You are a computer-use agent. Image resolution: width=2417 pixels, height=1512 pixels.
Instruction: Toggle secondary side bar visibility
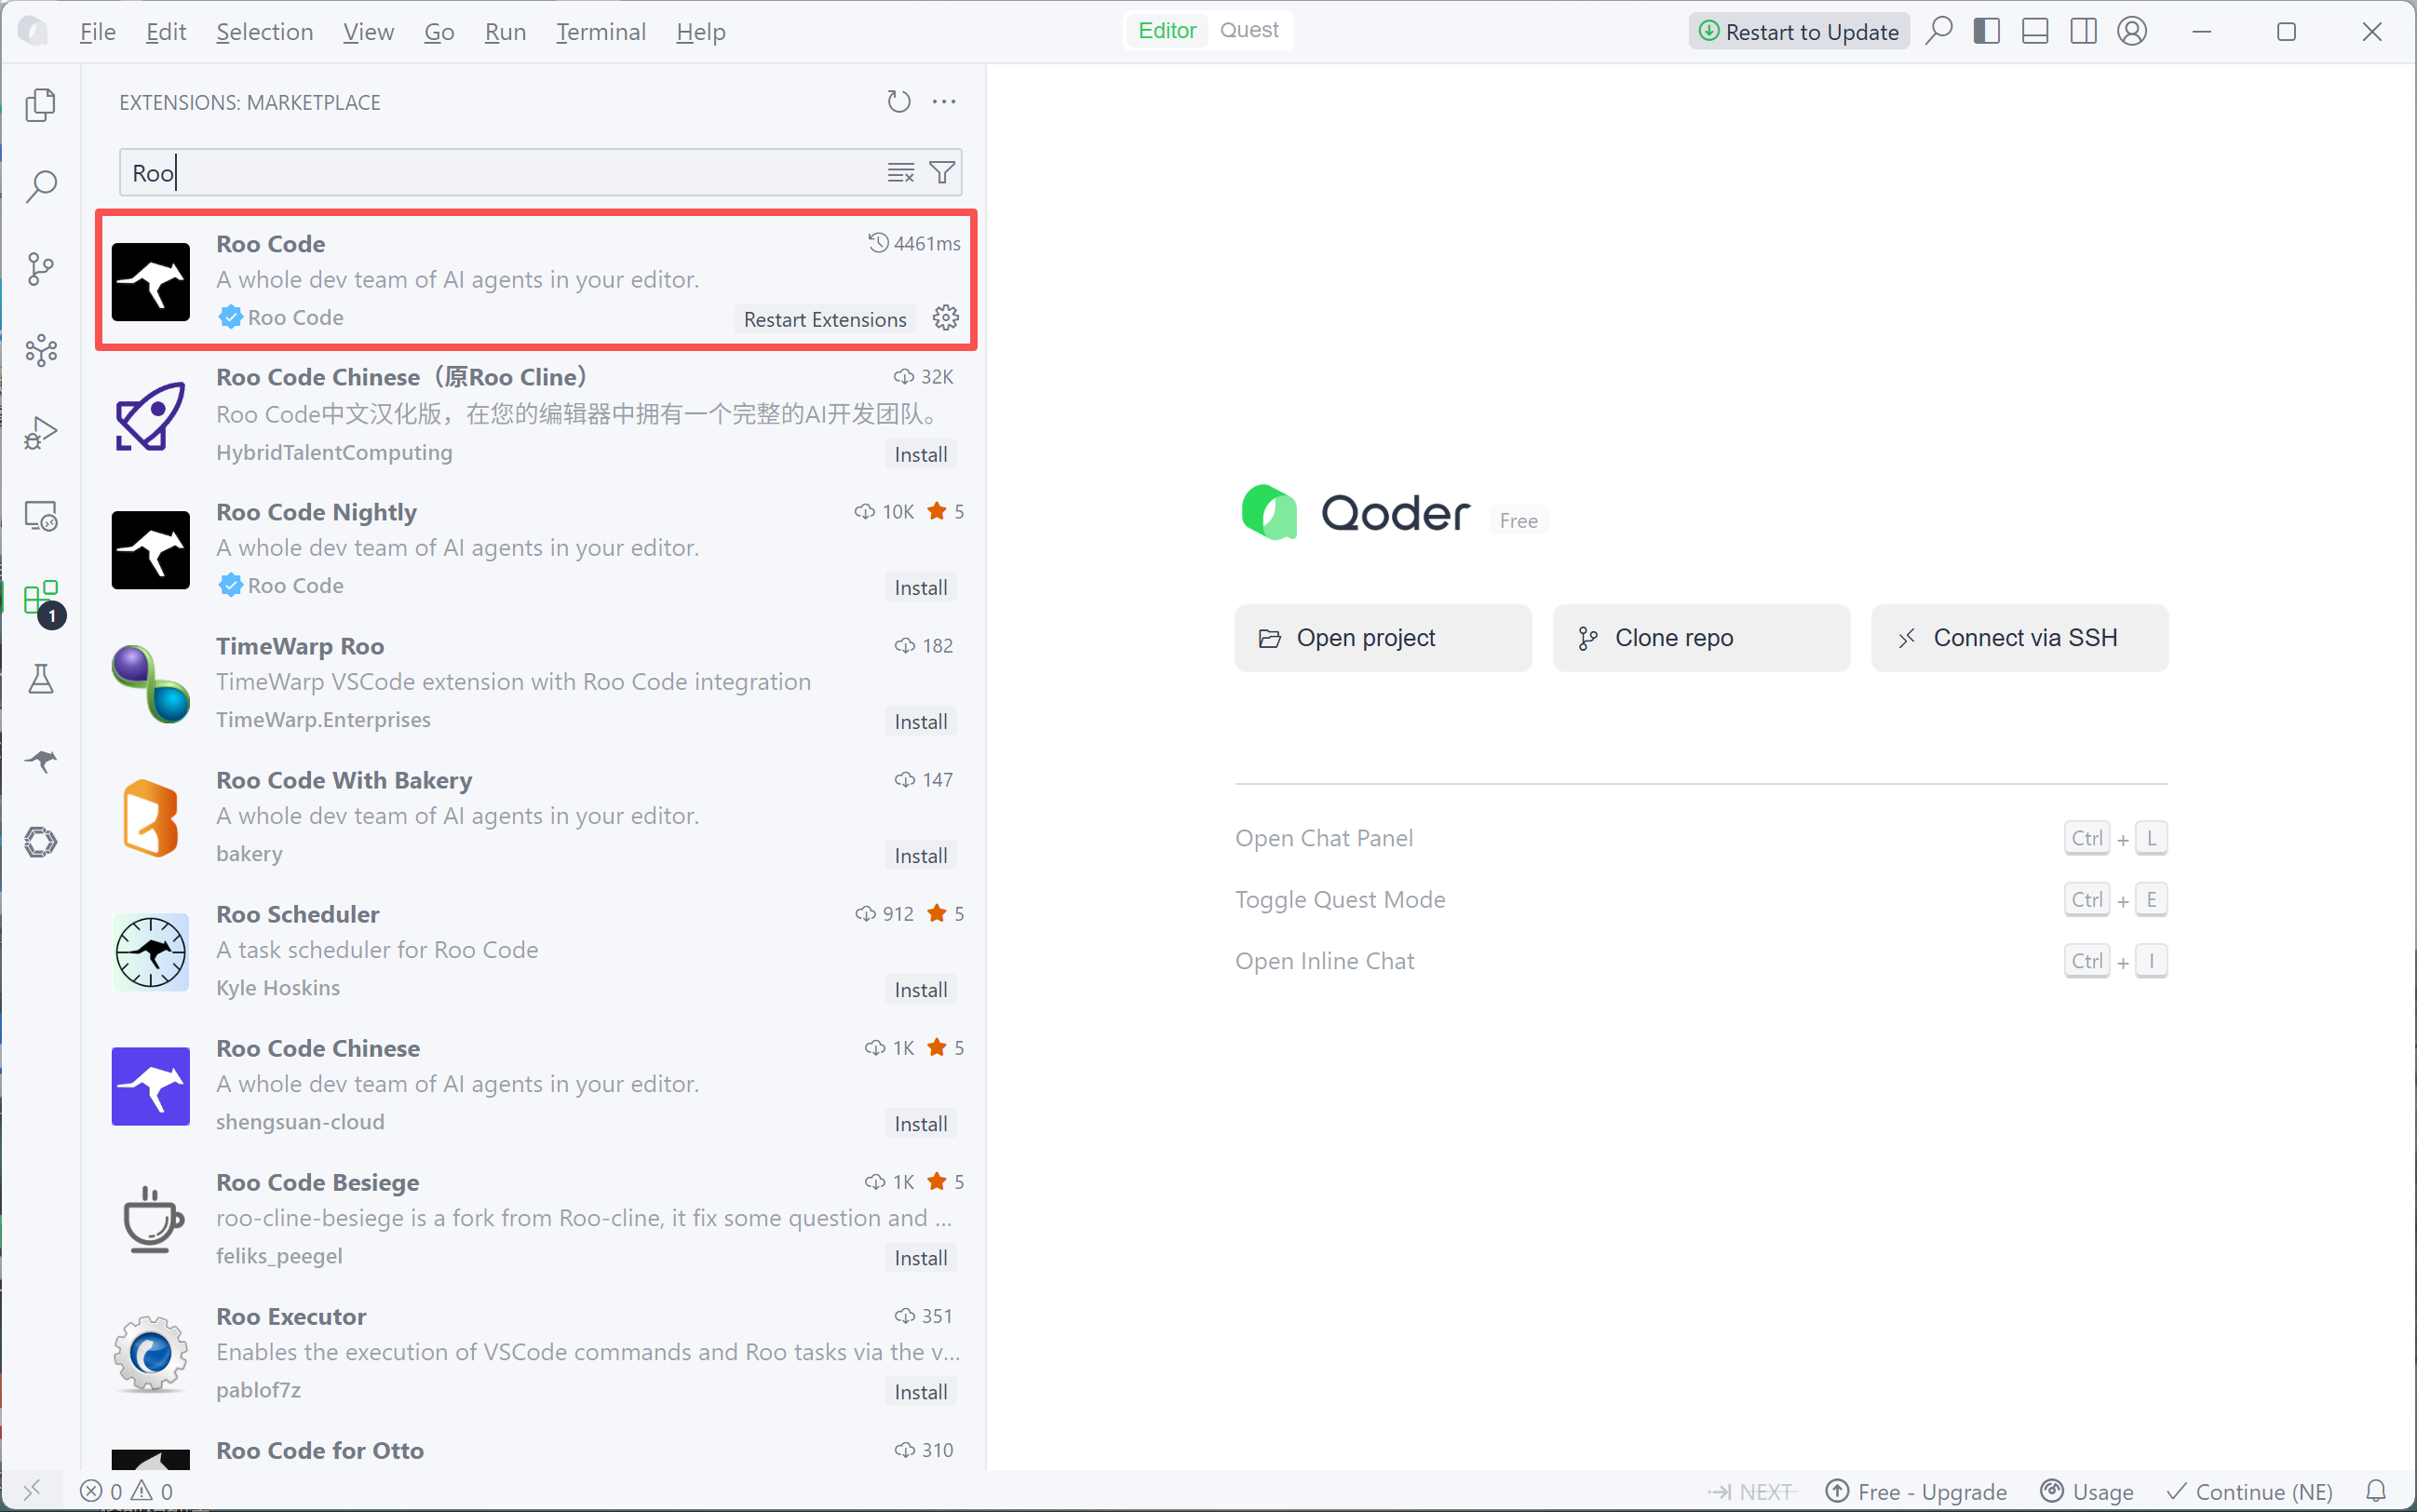tap(2083, 31)
